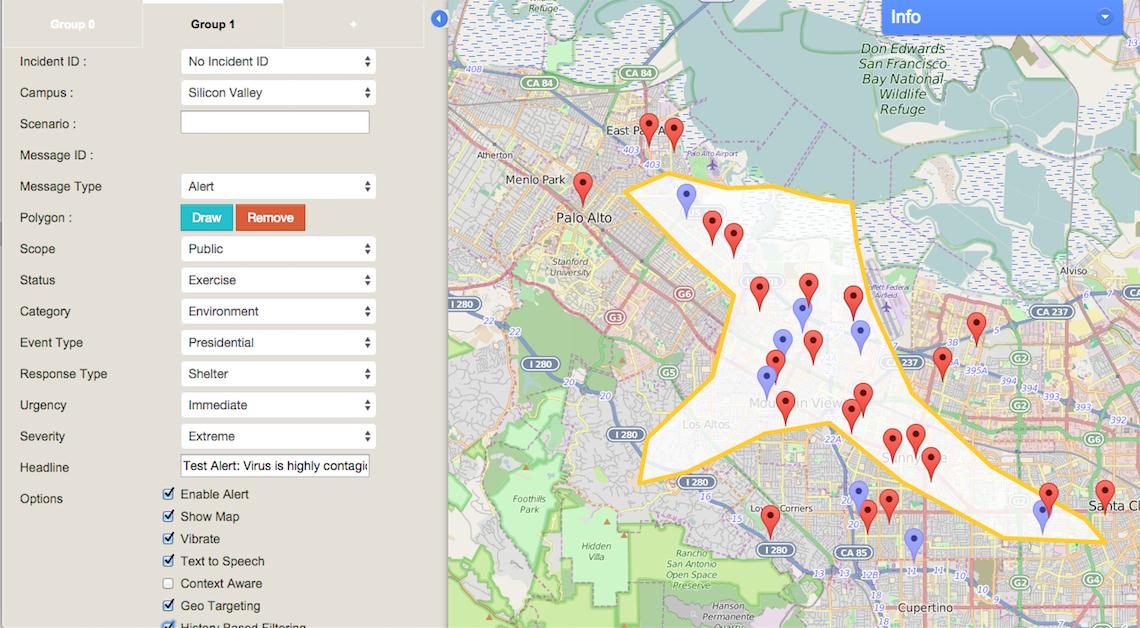
Task: Click into the Scenario input field
Action: (275, 122)
